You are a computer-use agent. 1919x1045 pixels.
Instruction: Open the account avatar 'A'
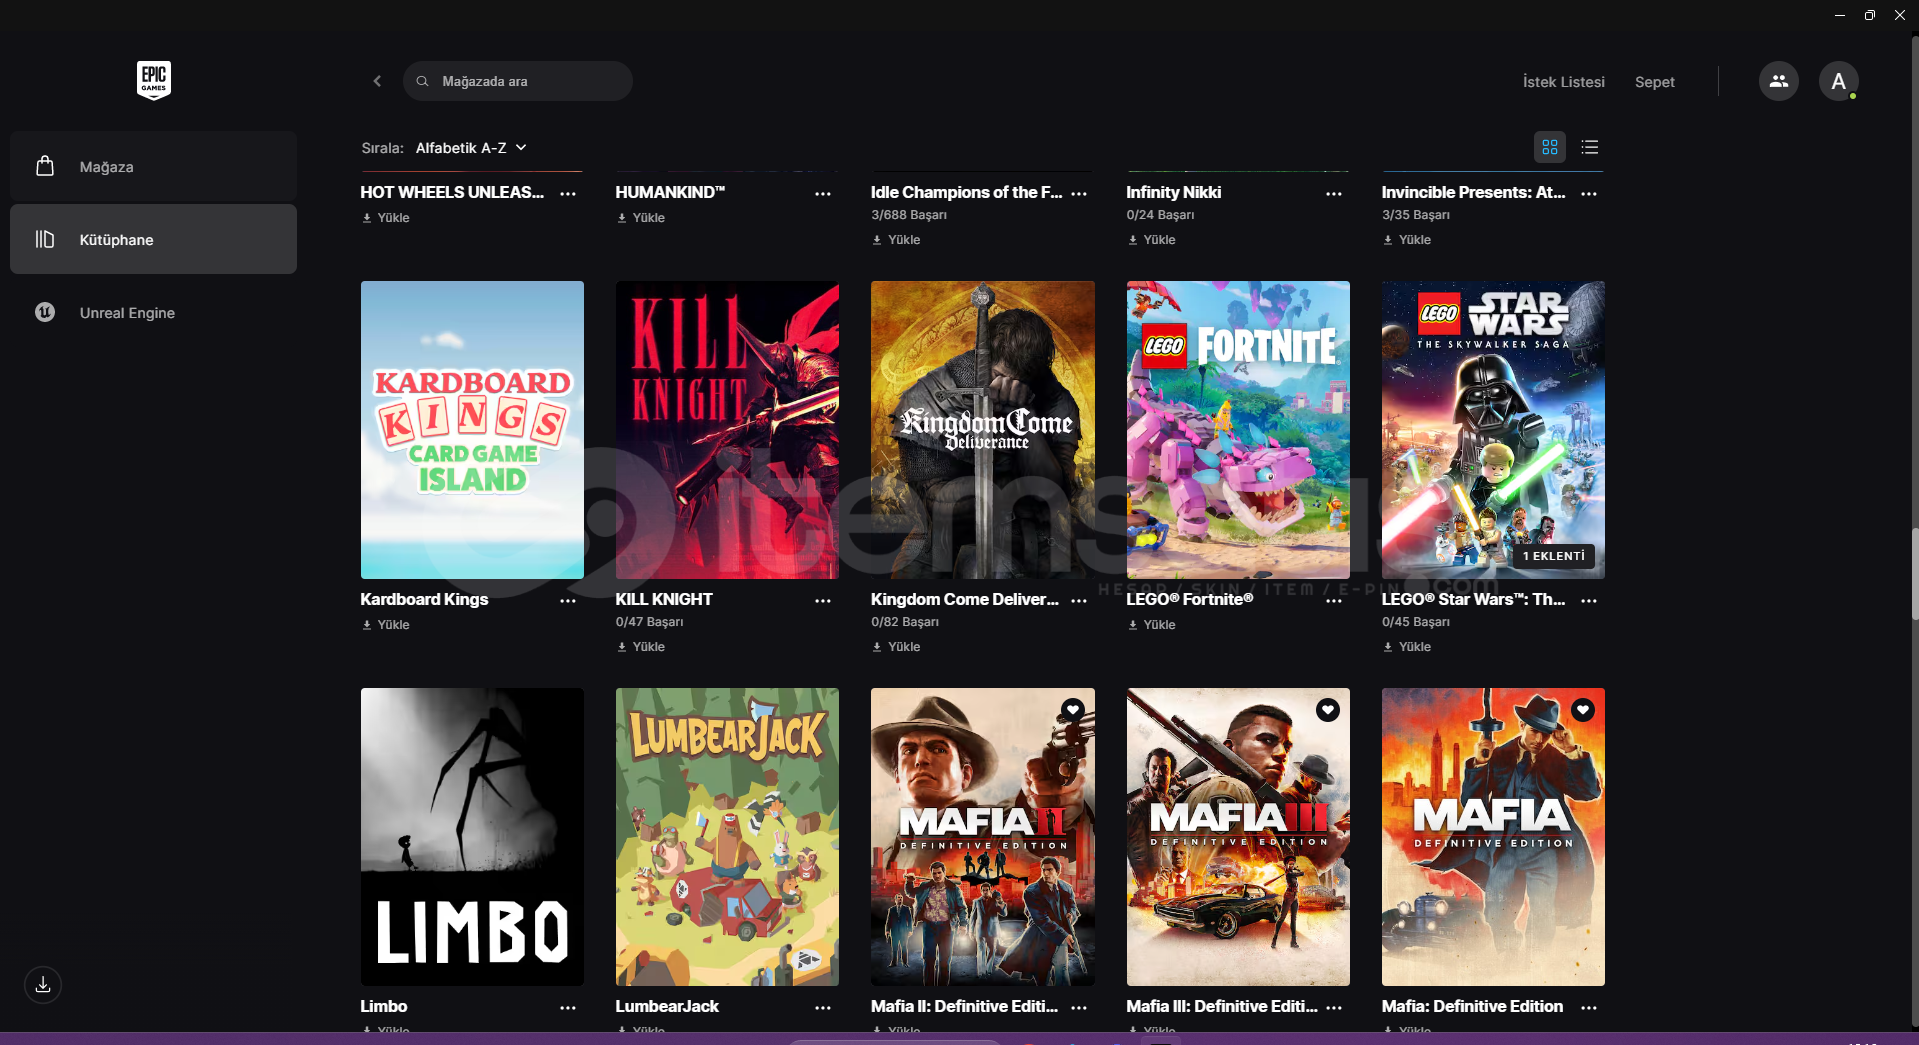pos(1838,81)
